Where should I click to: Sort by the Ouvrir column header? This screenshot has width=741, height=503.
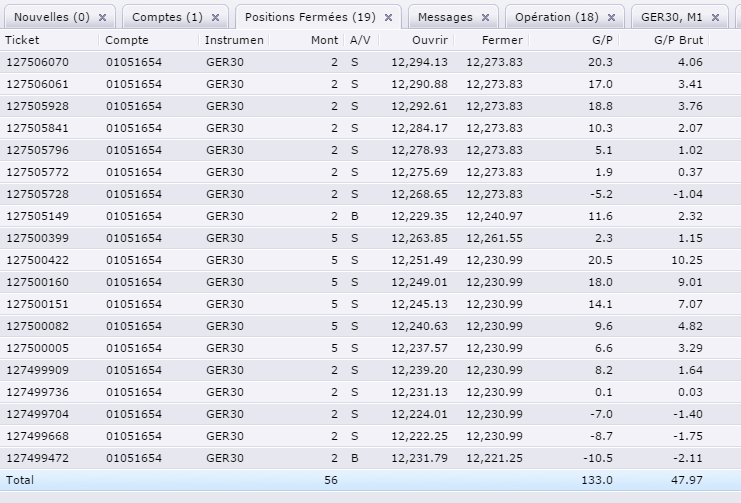(x=429, y=40)
